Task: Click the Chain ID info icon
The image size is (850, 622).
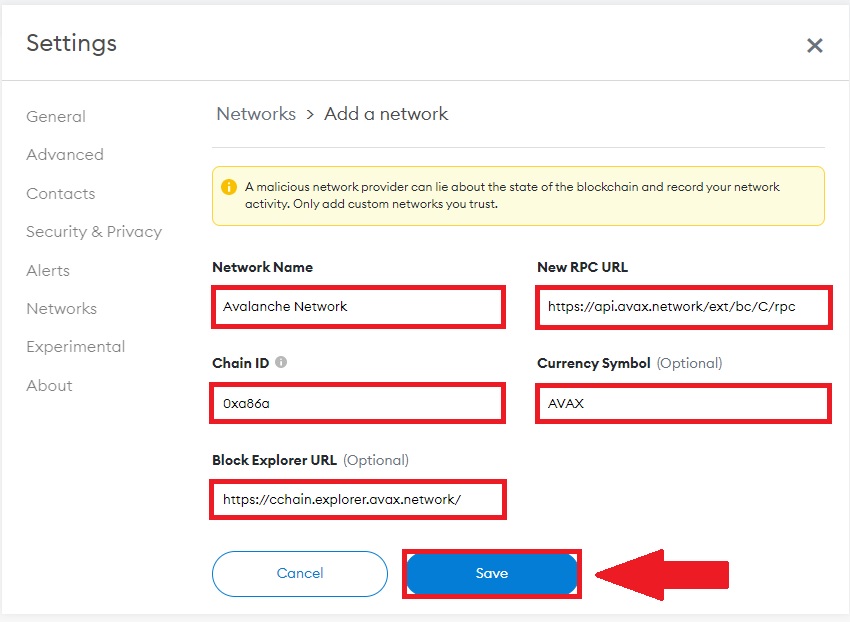Action: [281, 362]
